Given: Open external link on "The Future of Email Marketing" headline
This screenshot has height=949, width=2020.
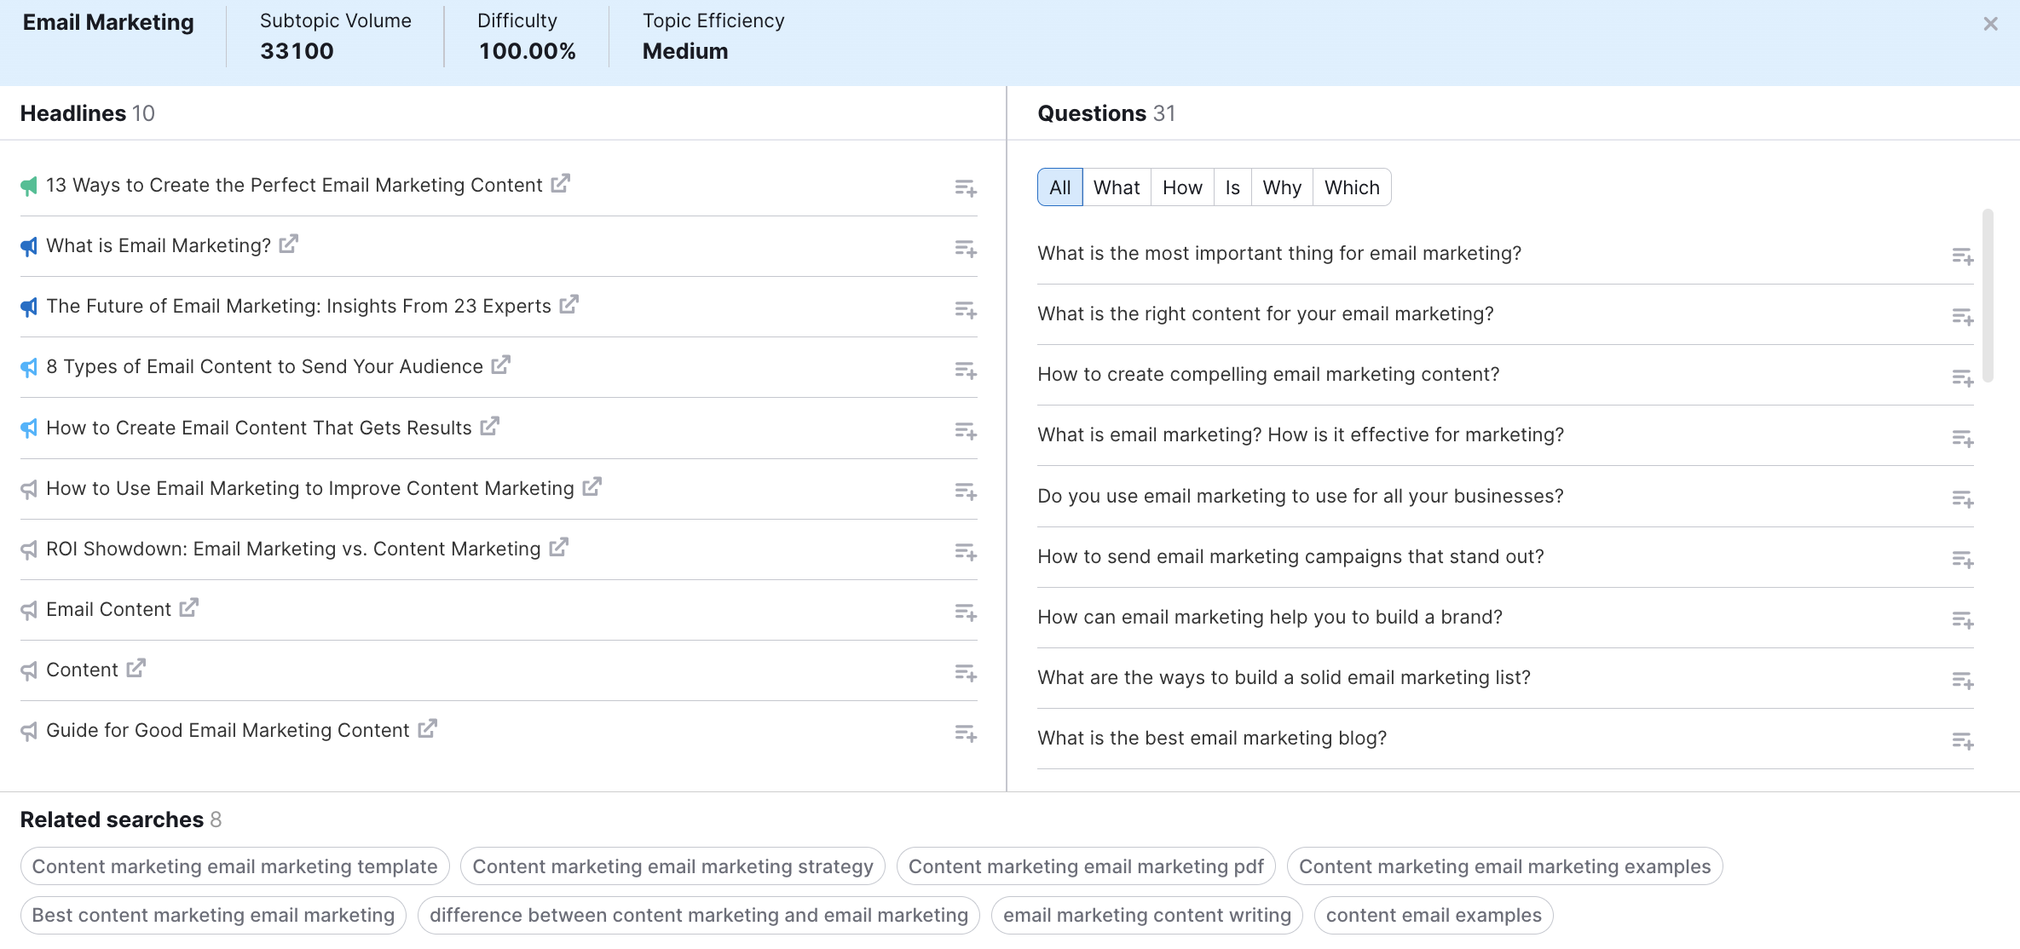Looking at the screenshot, I should [x=568, y=305].
